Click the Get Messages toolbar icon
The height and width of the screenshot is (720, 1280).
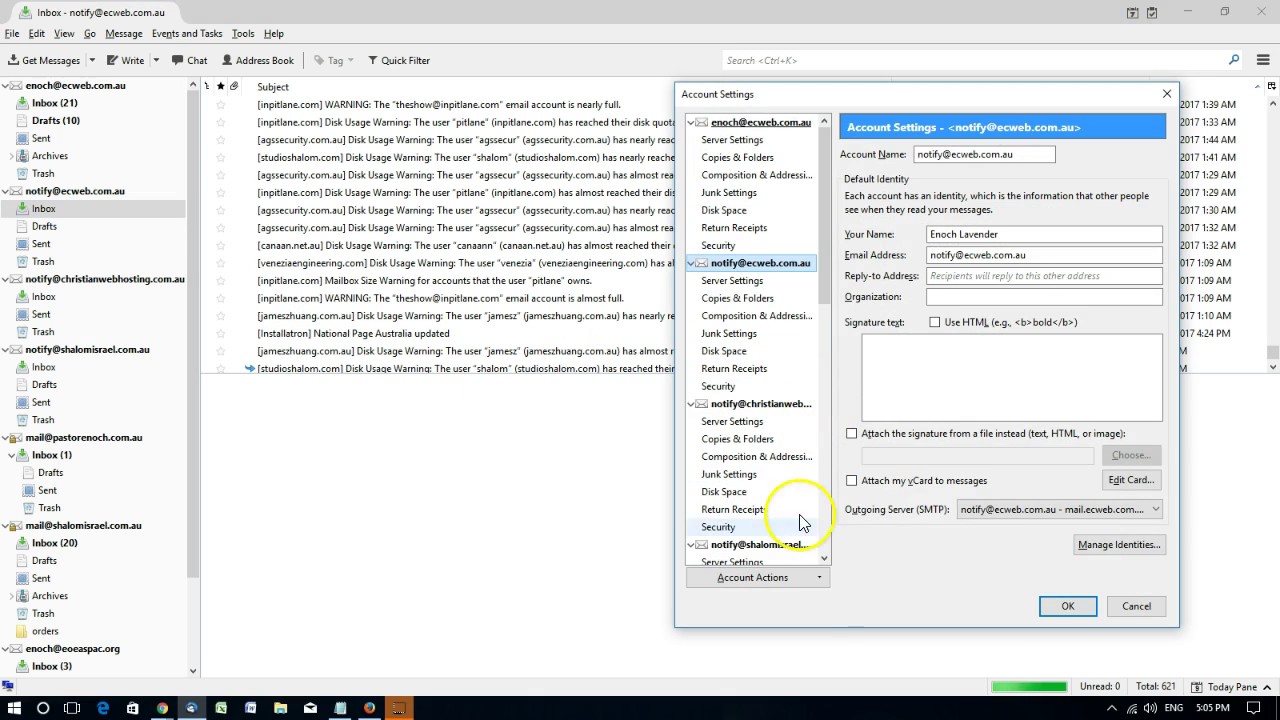tap(13, 60)
